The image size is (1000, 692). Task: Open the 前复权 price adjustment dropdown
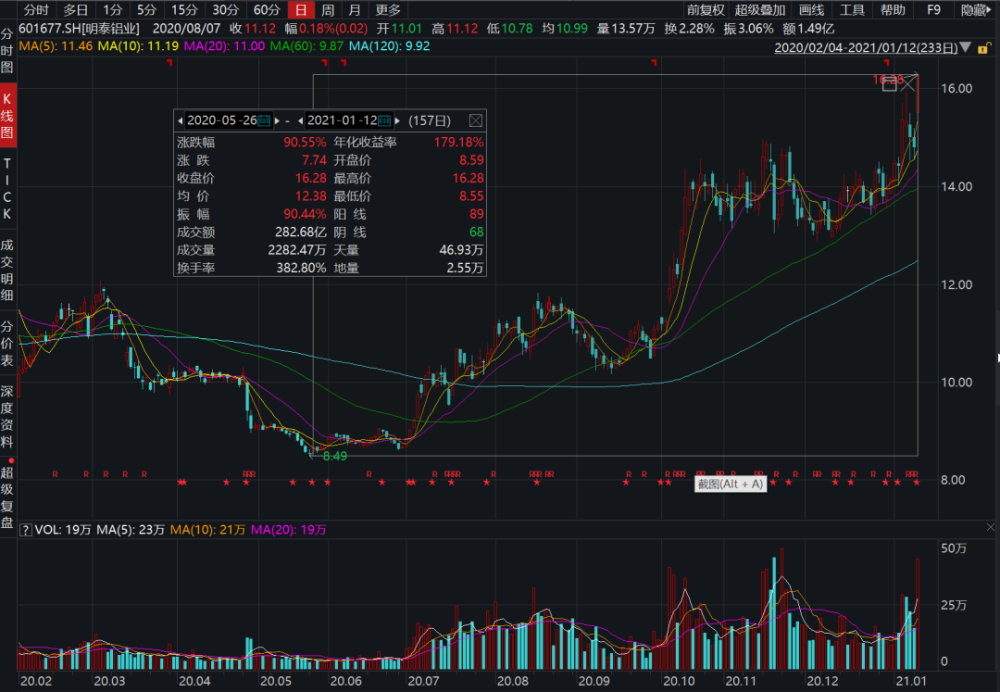pyautogui.click(x=705, y=10)
